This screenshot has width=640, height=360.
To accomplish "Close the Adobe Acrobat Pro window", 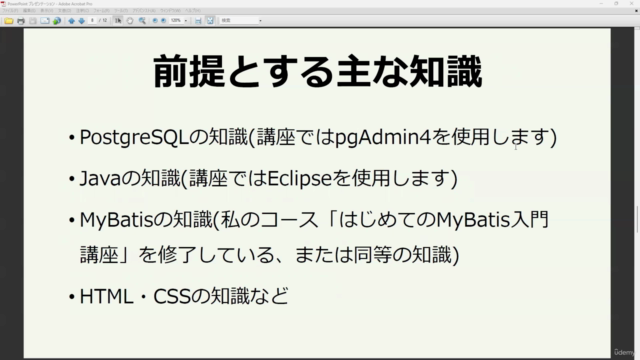I will click(632, 4).
